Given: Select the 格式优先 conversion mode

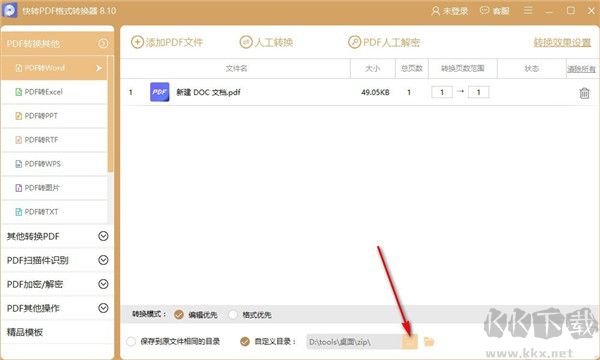Looking at the screenshot, I should [233, 315].
